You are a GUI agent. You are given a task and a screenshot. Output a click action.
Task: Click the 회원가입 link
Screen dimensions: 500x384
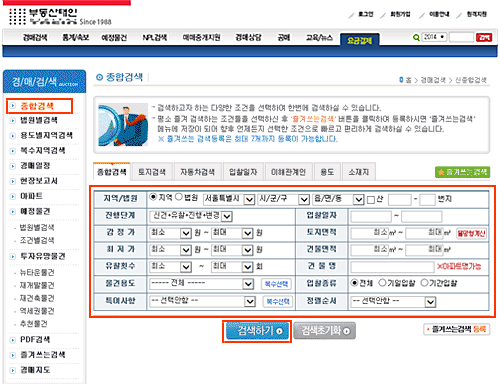(x=400, y=14)
